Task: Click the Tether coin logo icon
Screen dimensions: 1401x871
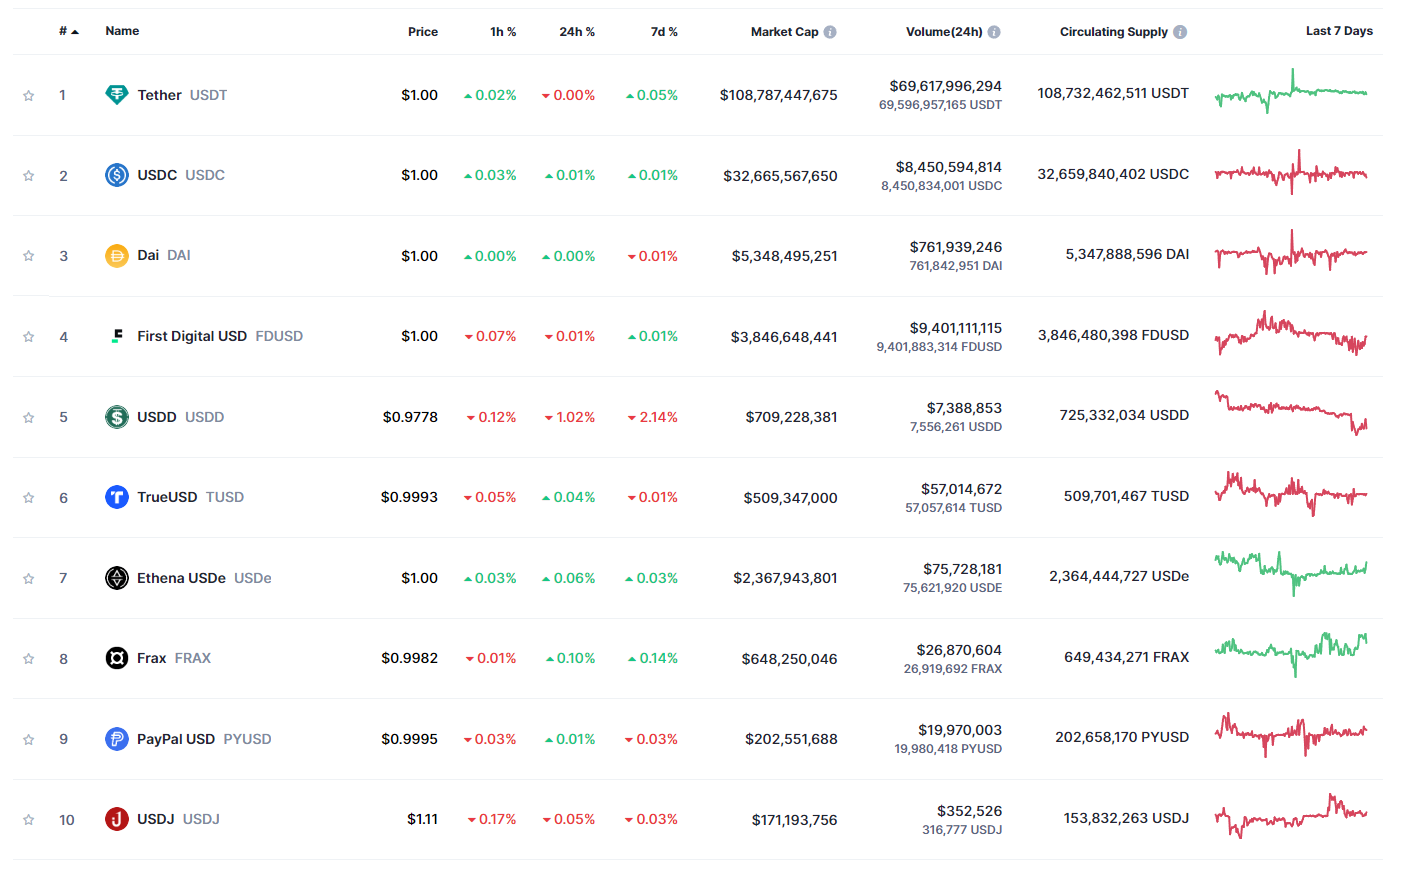Action: point(117,95)
